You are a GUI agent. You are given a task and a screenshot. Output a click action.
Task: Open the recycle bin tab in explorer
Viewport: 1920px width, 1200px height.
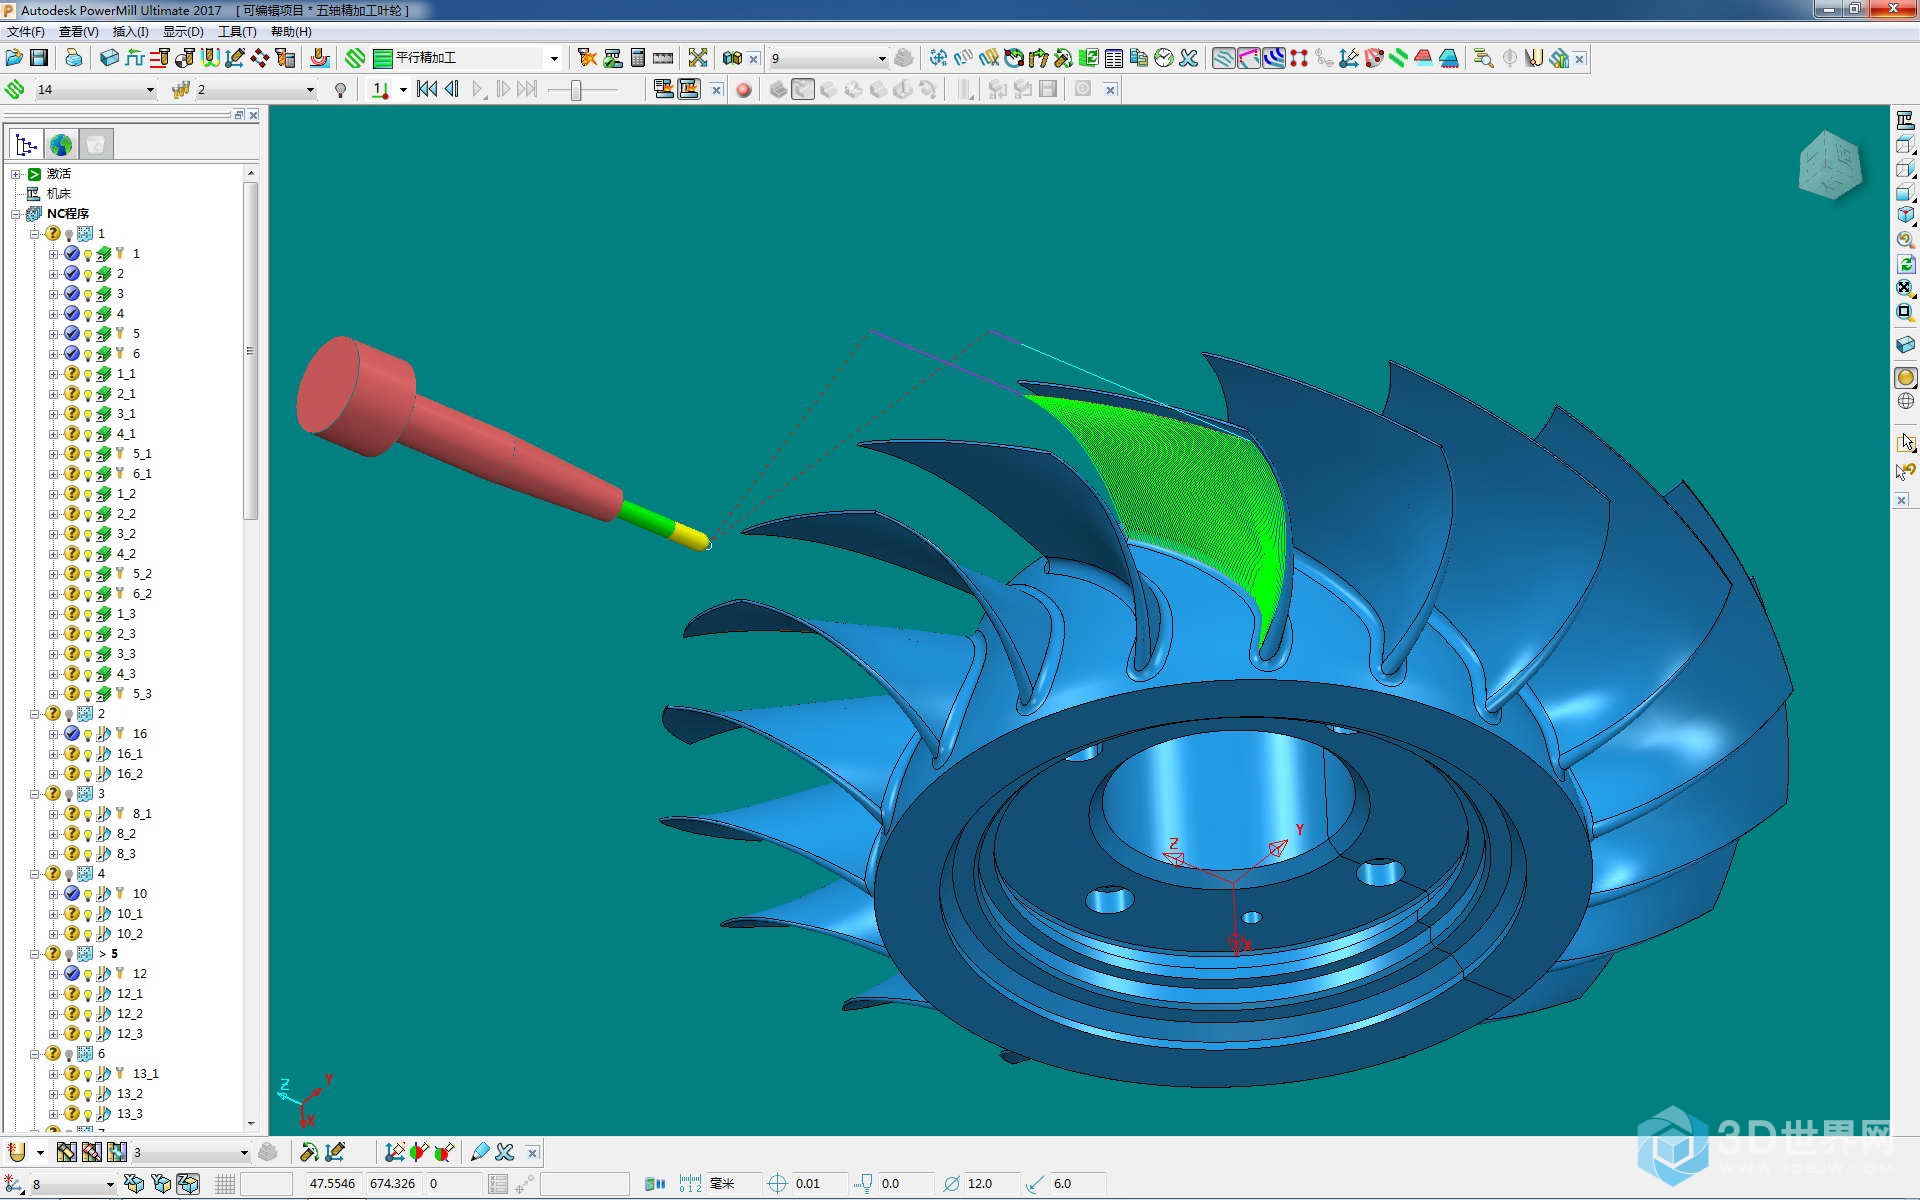coord(96,144)
